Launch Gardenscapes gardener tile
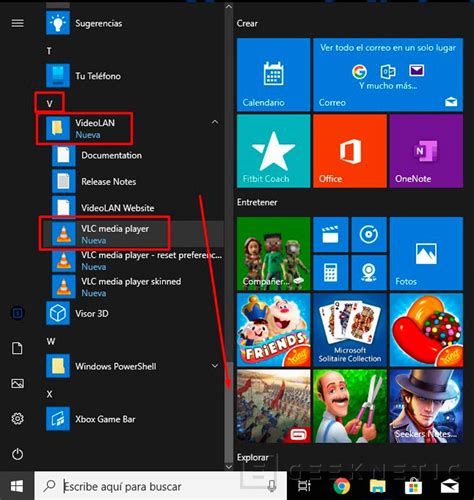The width and height of the screenshot is (474, 500). 350,406
